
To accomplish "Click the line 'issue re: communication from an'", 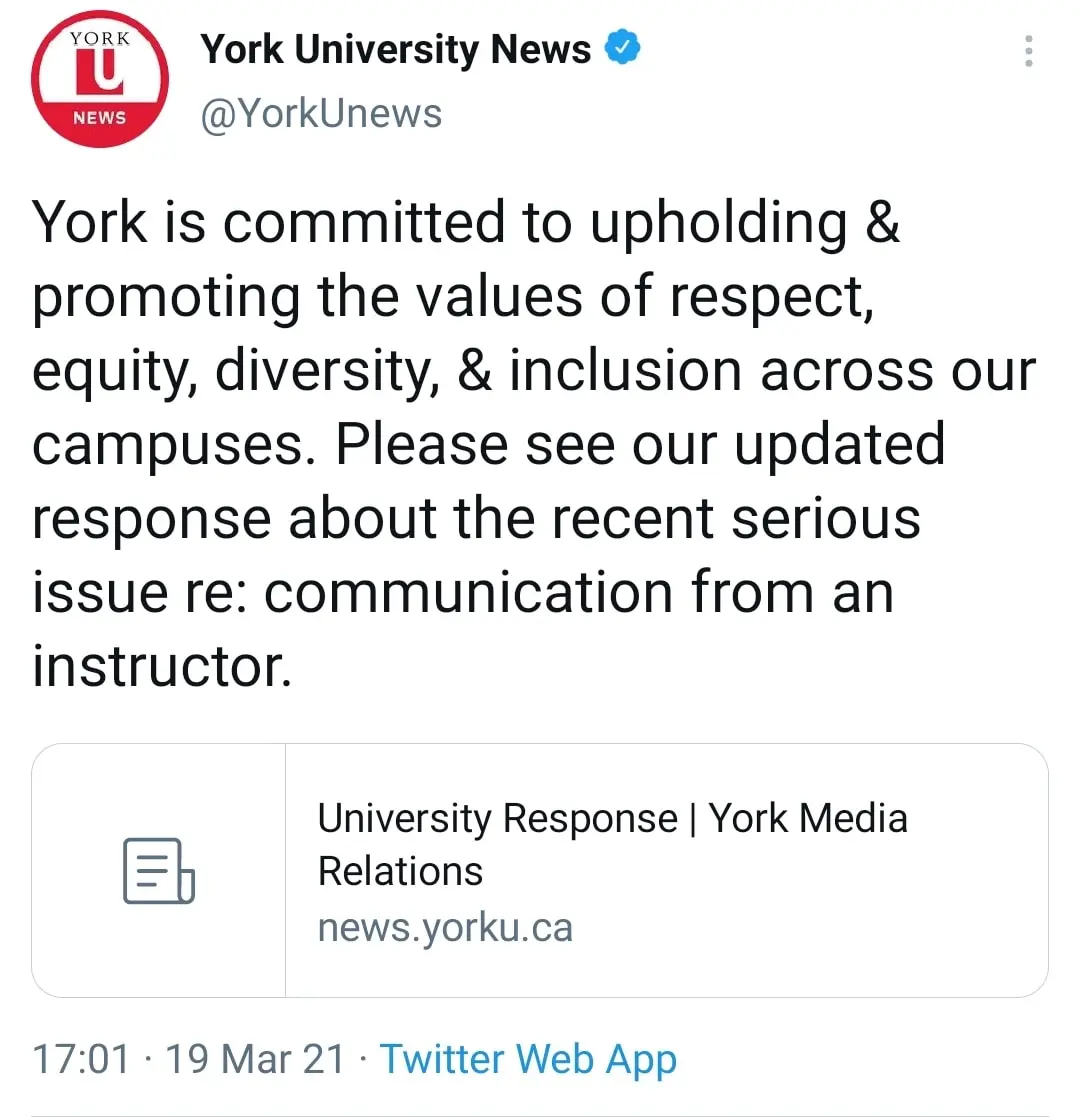I will tap(462, 592).
